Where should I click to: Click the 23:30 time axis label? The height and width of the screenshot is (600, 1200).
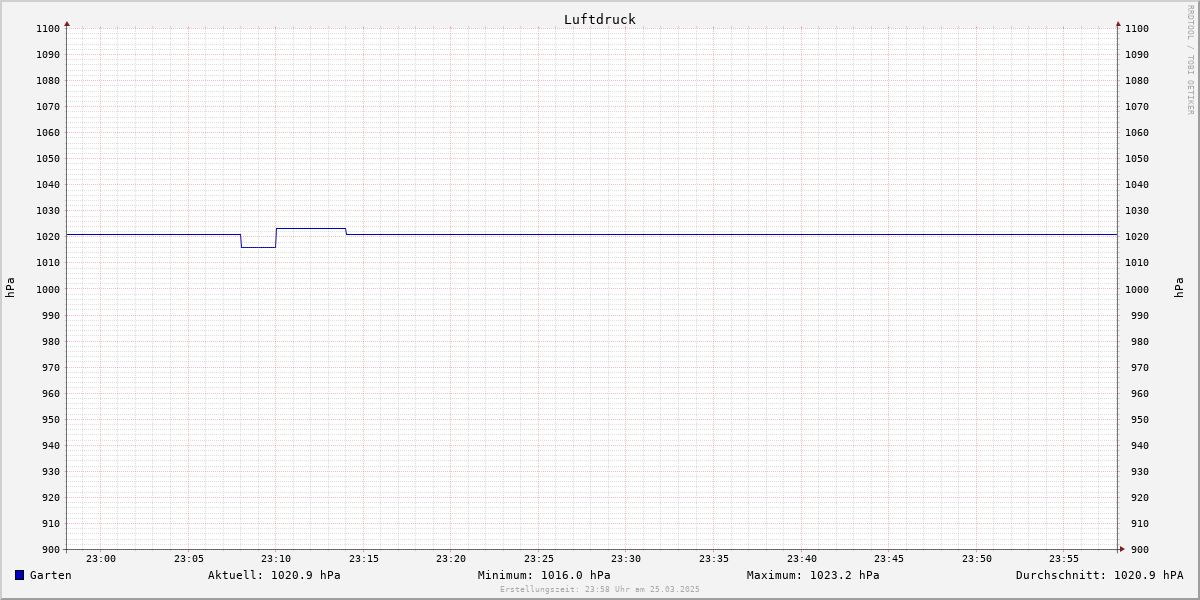(x=626, y=559)
